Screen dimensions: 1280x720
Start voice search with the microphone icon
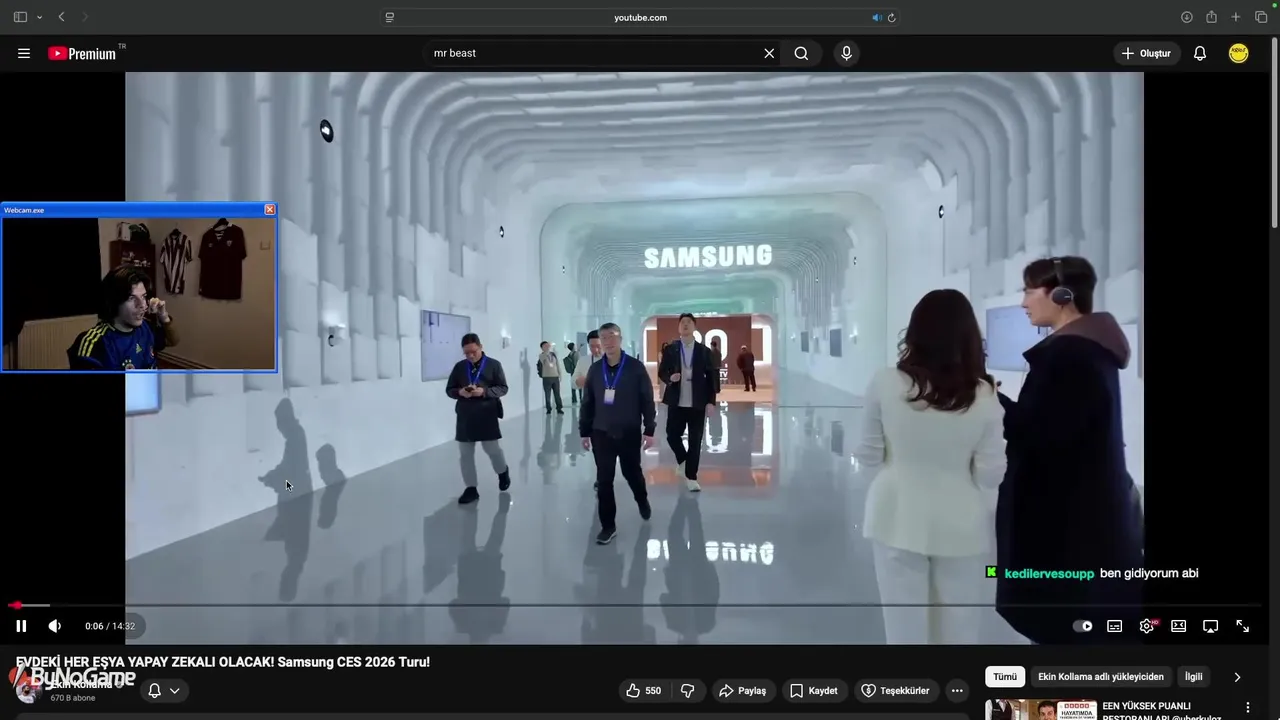click(x=846, y=53)
